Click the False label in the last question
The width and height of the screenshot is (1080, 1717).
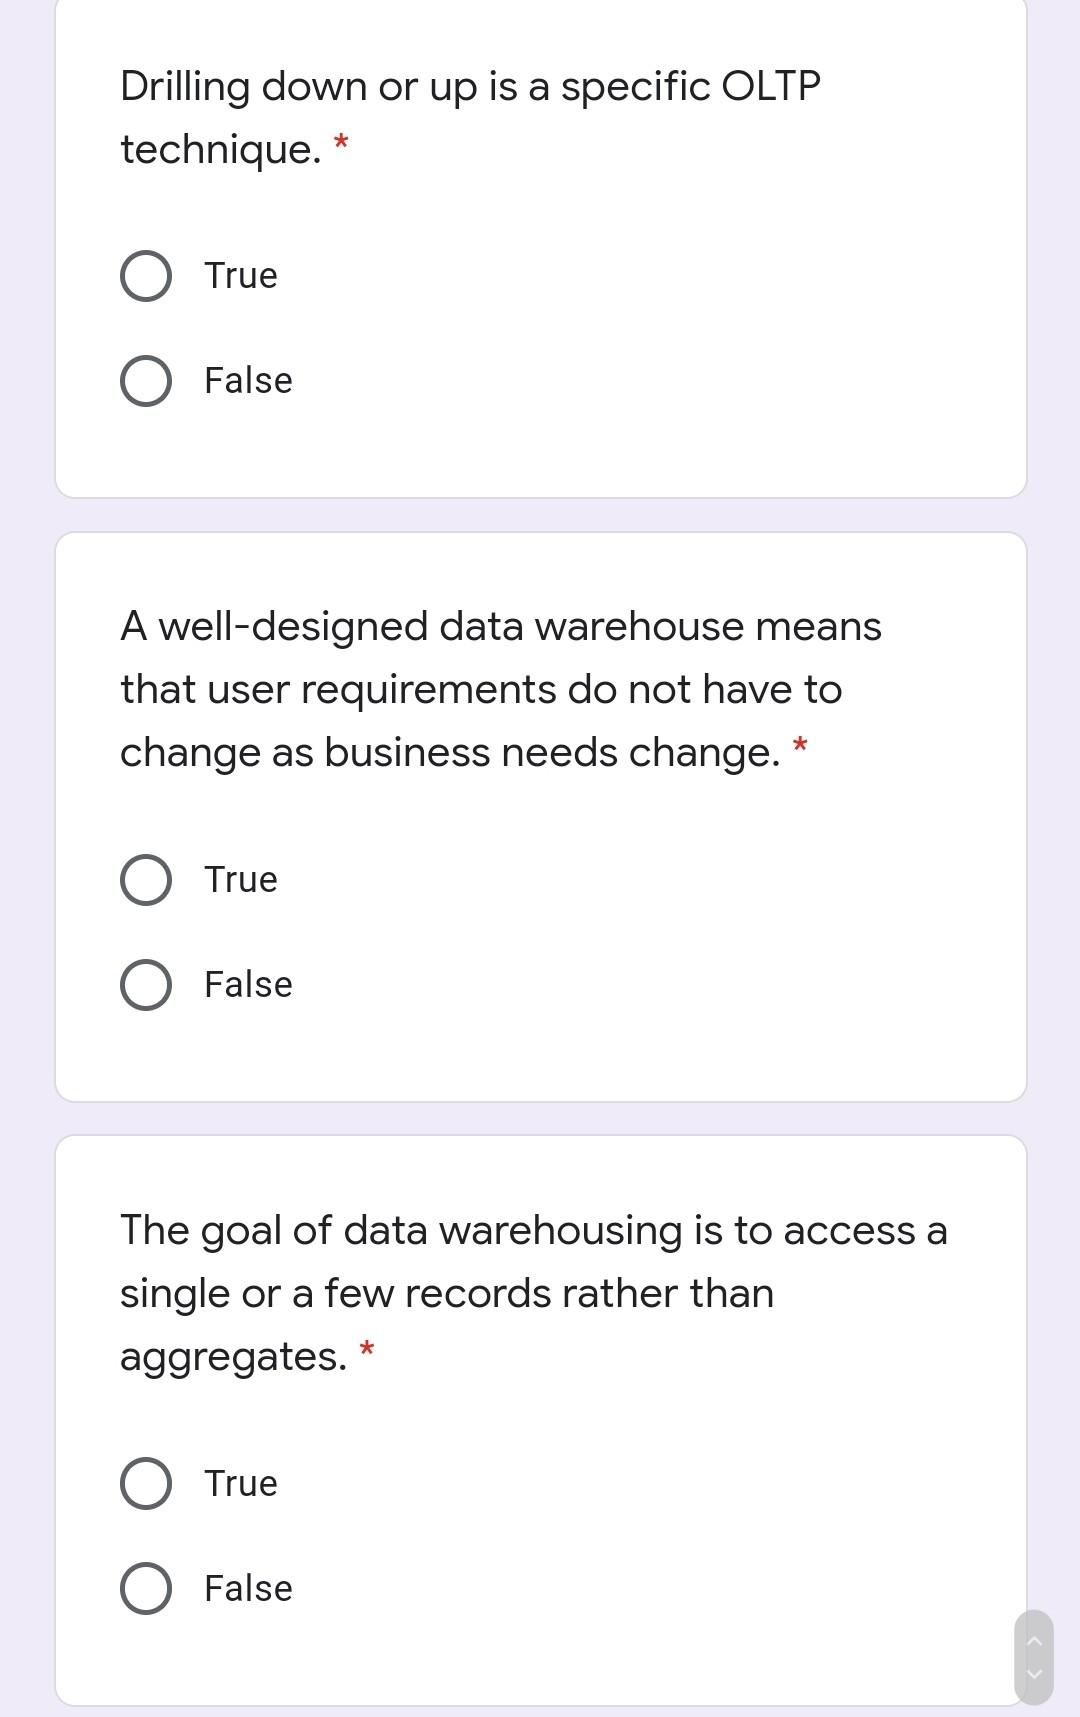[247, 1587]
